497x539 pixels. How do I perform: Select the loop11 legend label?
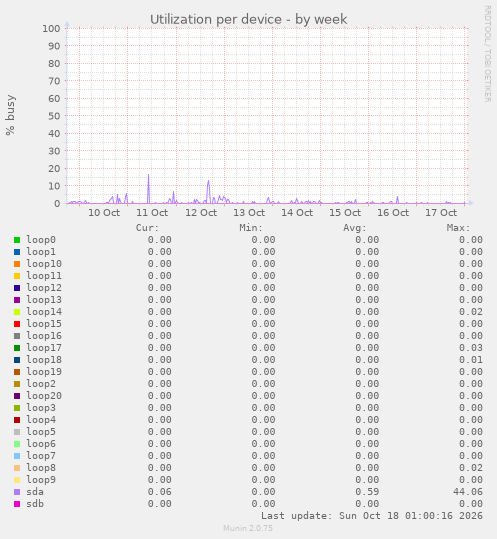click(x=44, y=276)
